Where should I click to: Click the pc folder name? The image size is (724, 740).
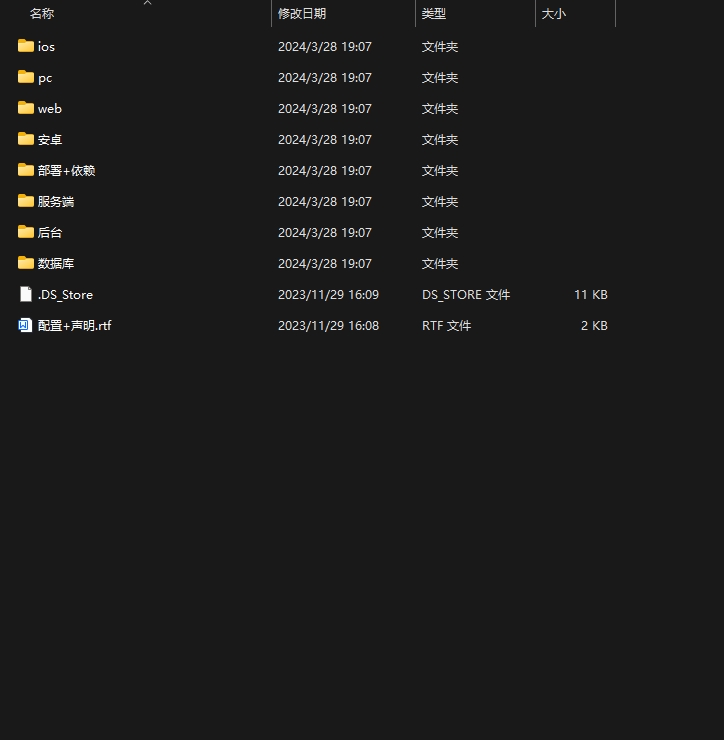45,78
